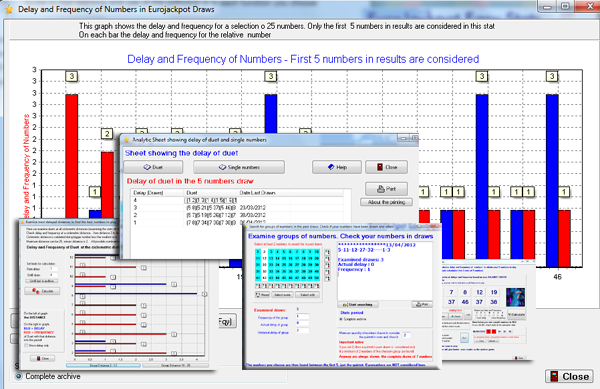Click Calculate in the distances window
The height and width of the screenshot is (389, 600).
tap(42, 291)
